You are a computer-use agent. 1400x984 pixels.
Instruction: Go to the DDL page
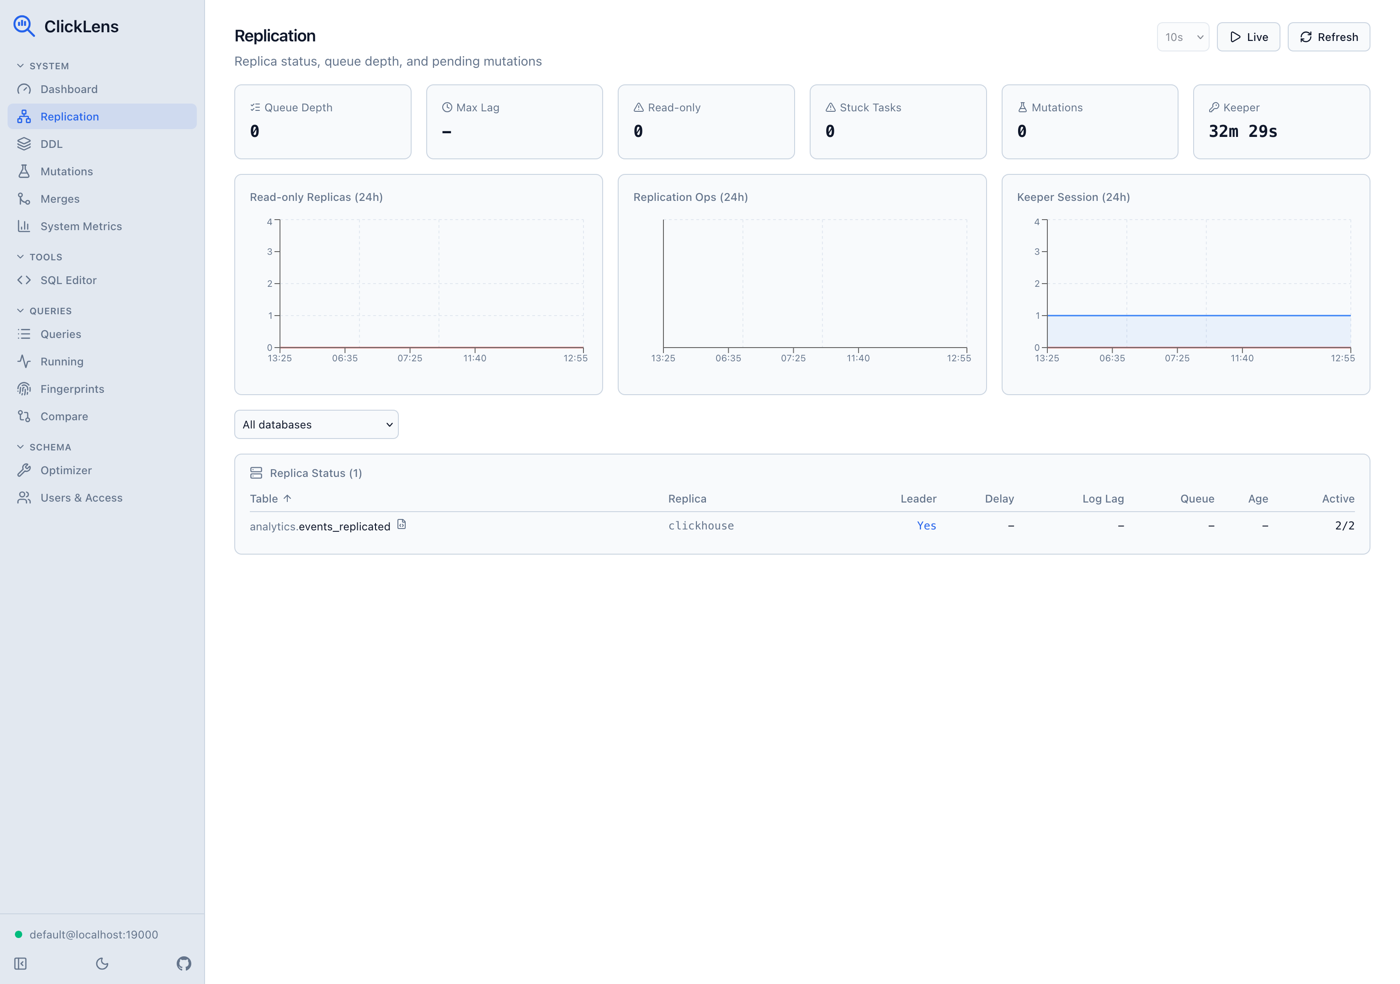(102, 144)
